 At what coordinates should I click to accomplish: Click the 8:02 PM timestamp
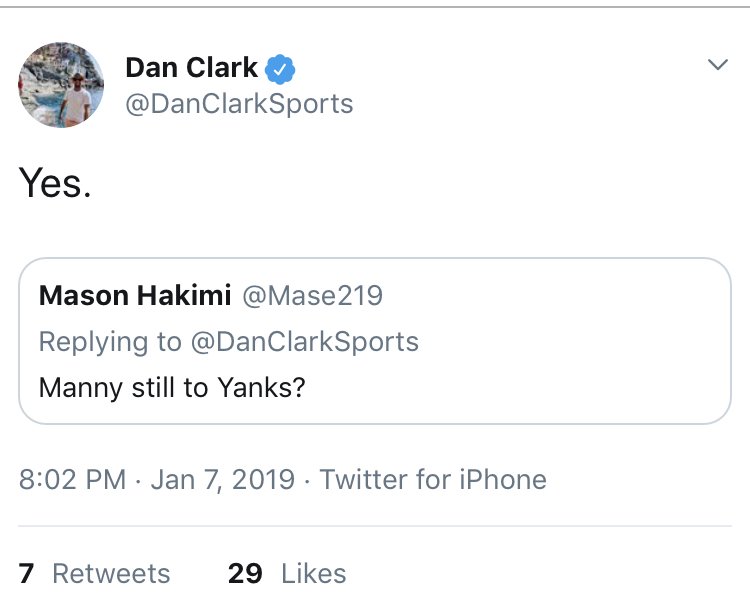pos(72,479)
